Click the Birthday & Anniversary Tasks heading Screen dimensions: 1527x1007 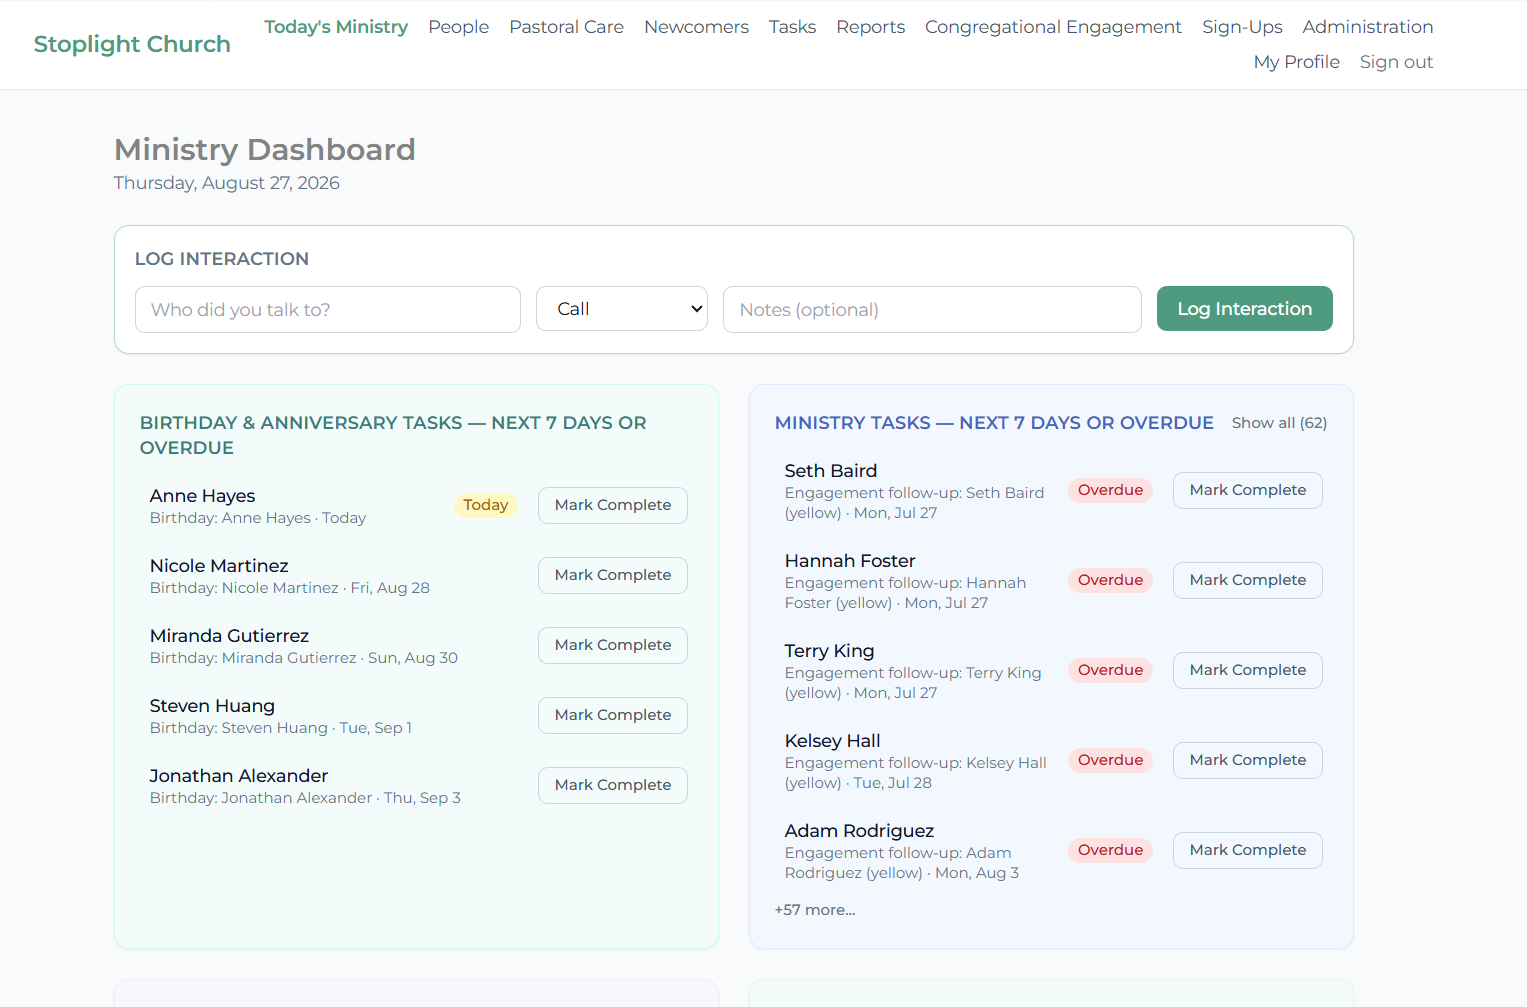click(393, 435)
